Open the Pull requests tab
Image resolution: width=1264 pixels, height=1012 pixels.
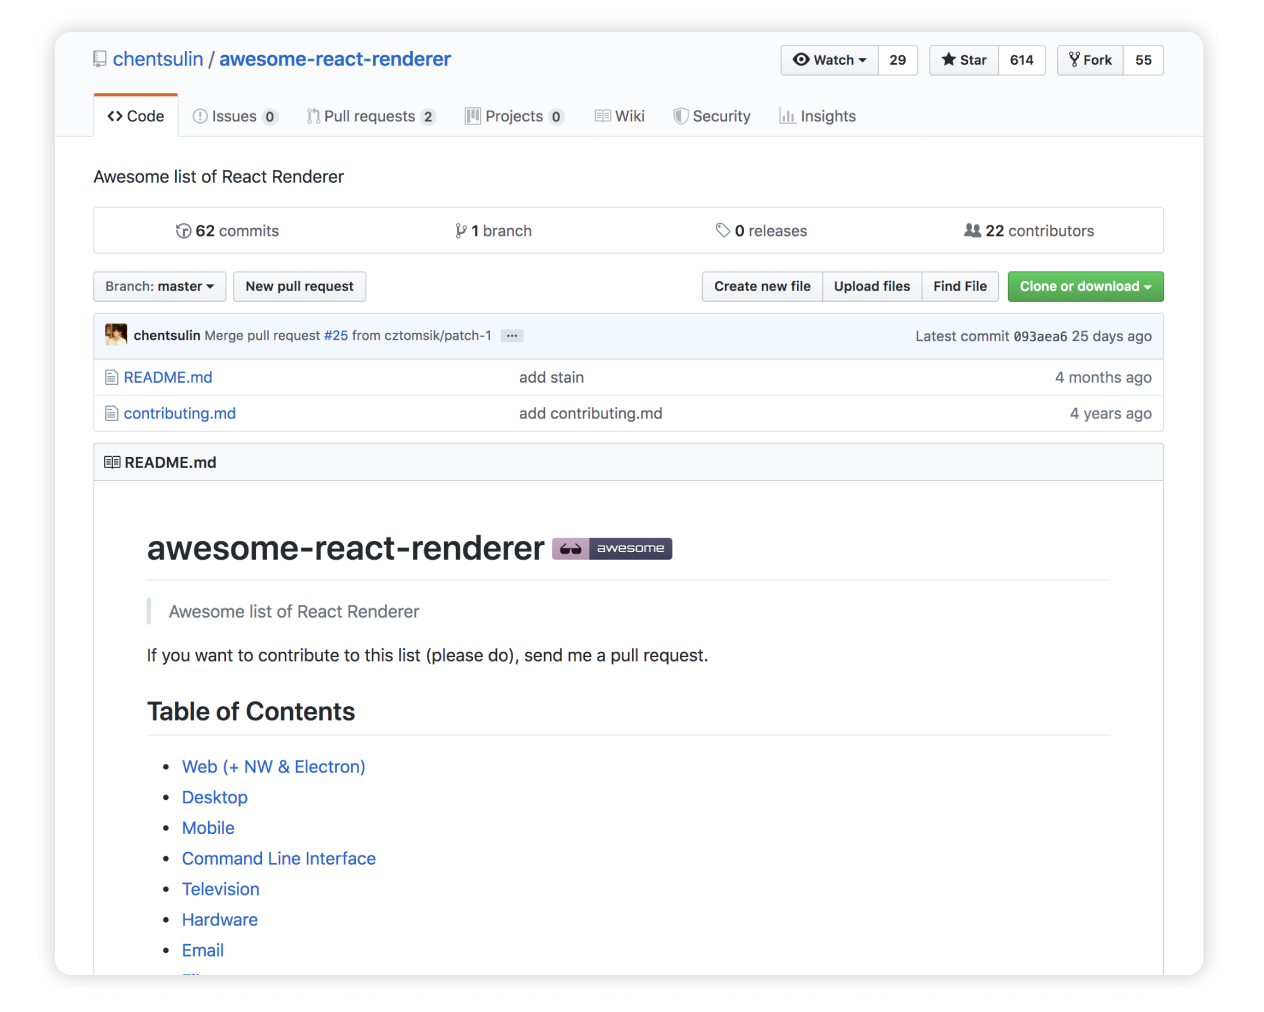[x=370, y=116]
